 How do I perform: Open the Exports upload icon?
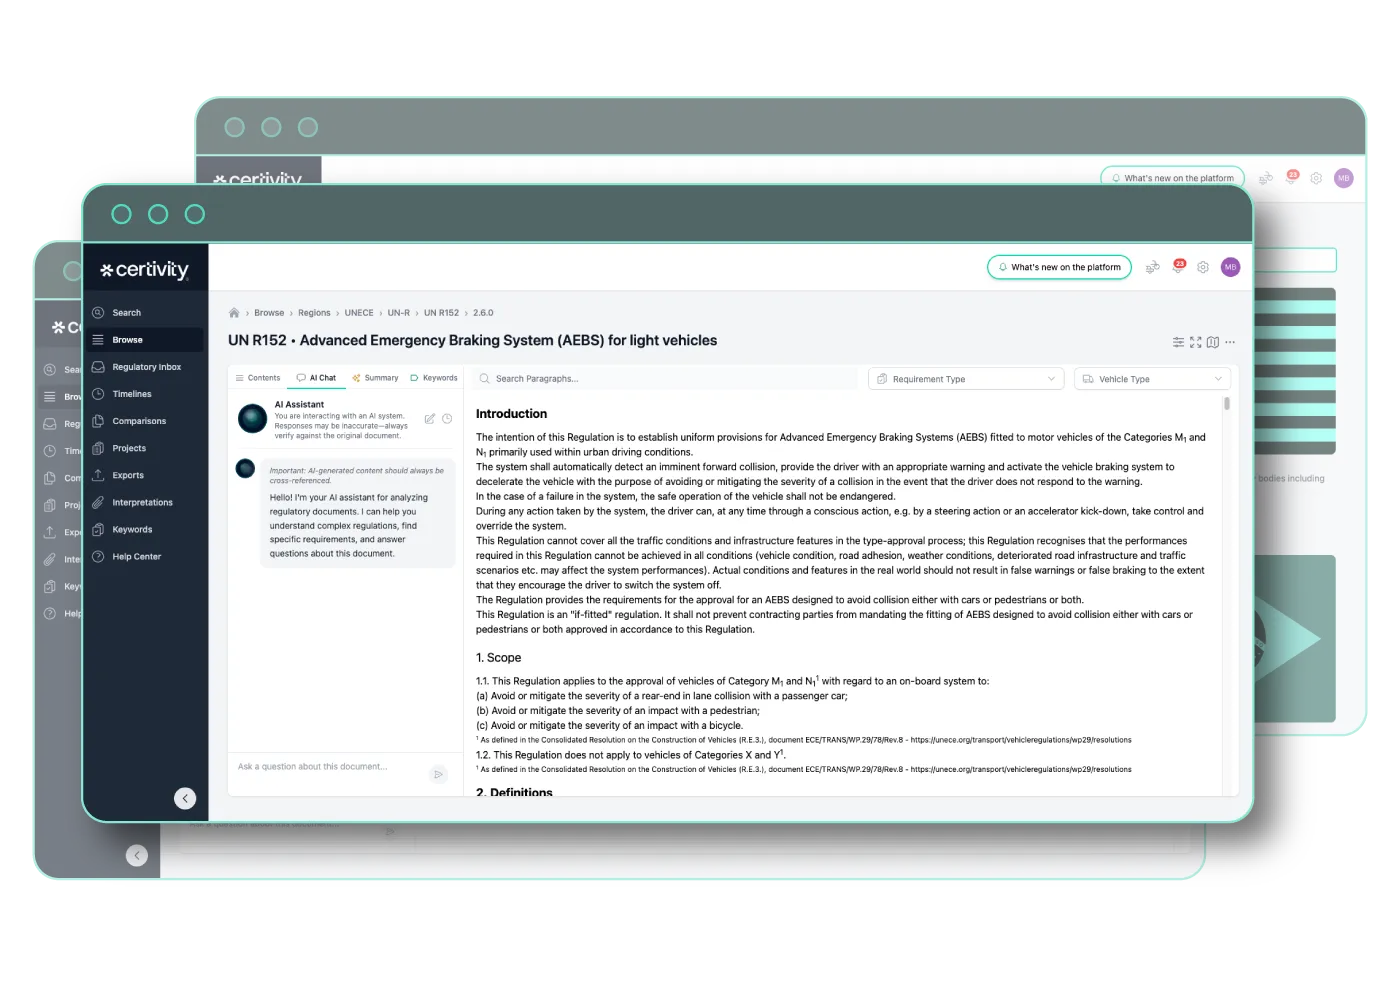(98, 475)
